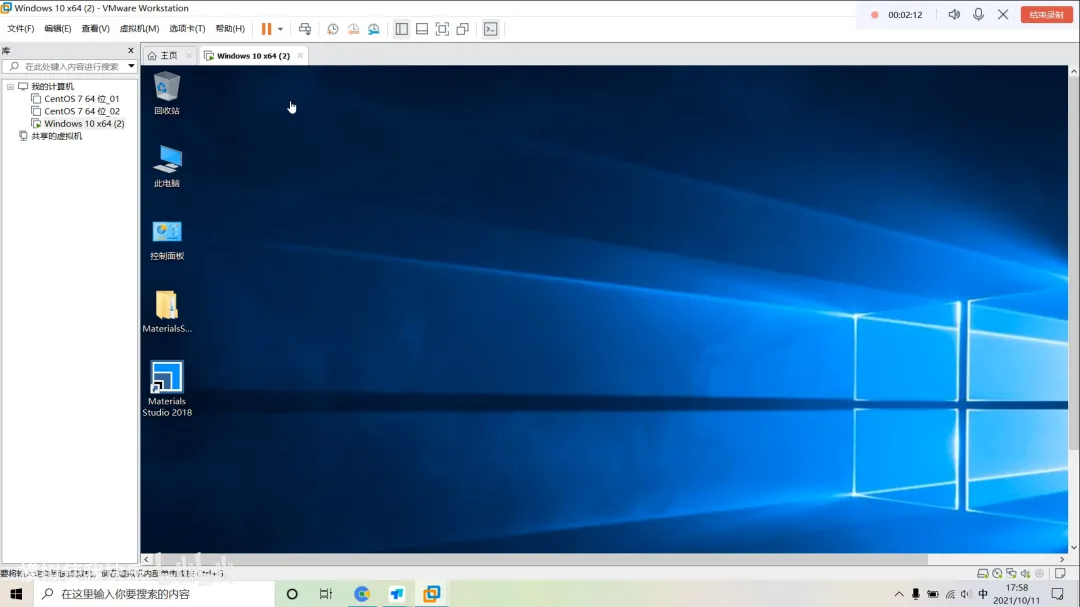Open the Windows Start menu
This screenshot has width=1080, height=607.
coord(17,594)
